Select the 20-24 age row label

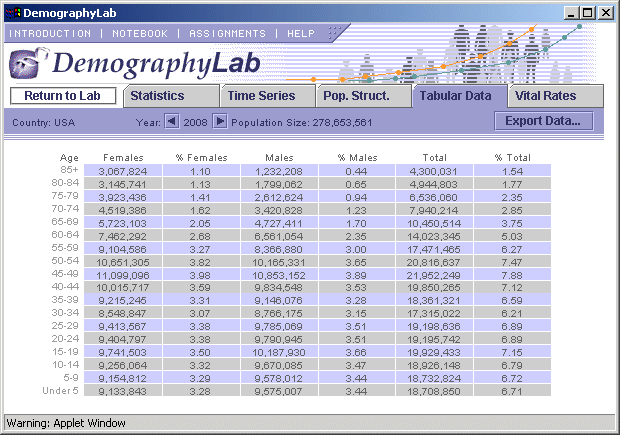click(x=65, y=339)
